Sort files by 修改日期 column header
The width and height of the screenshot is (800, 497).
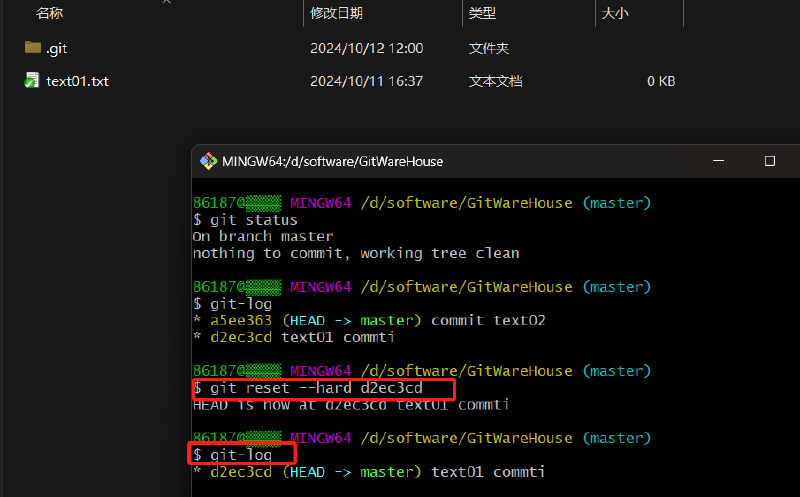pyautogui.click(x=336, y=13)
